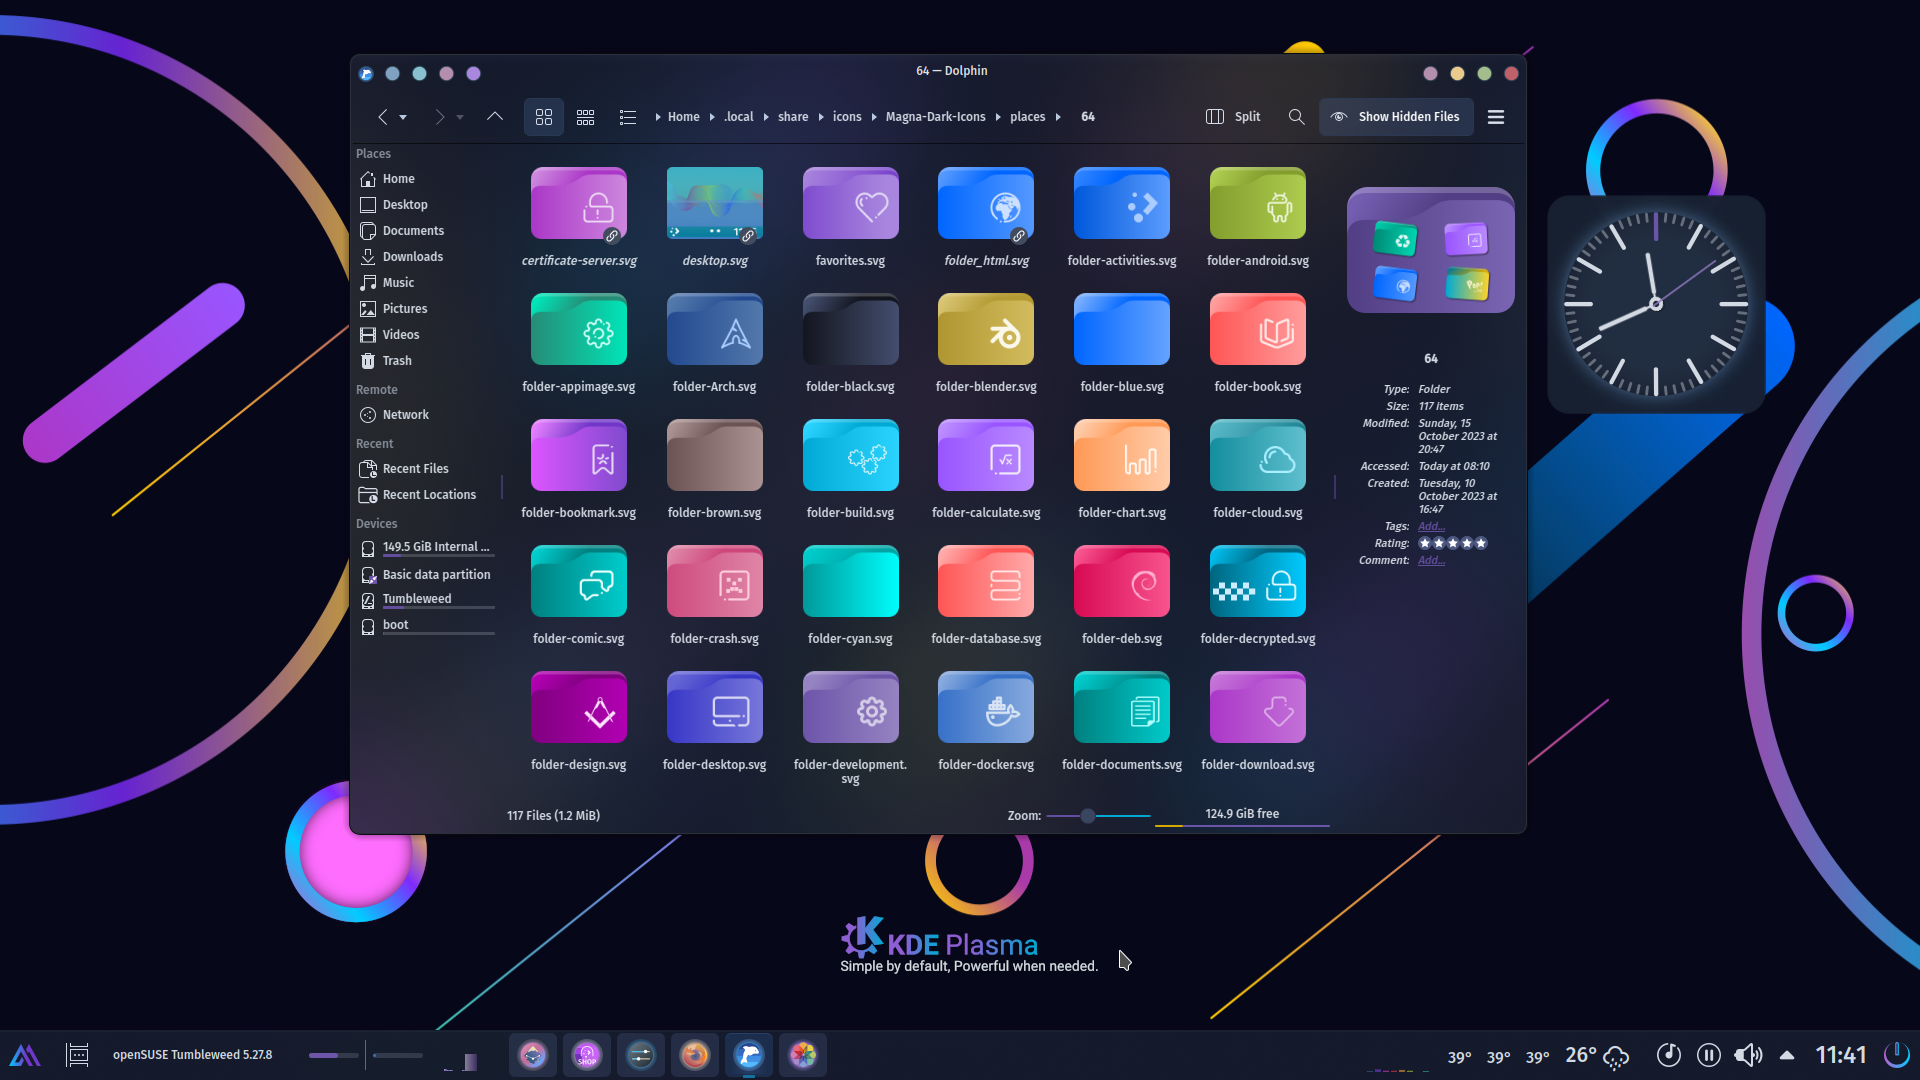The image size is (1920, 1080).
Task: Click the 124.9 GiB free space bar
Action: pyautogui.click(x=1242, y=816)
